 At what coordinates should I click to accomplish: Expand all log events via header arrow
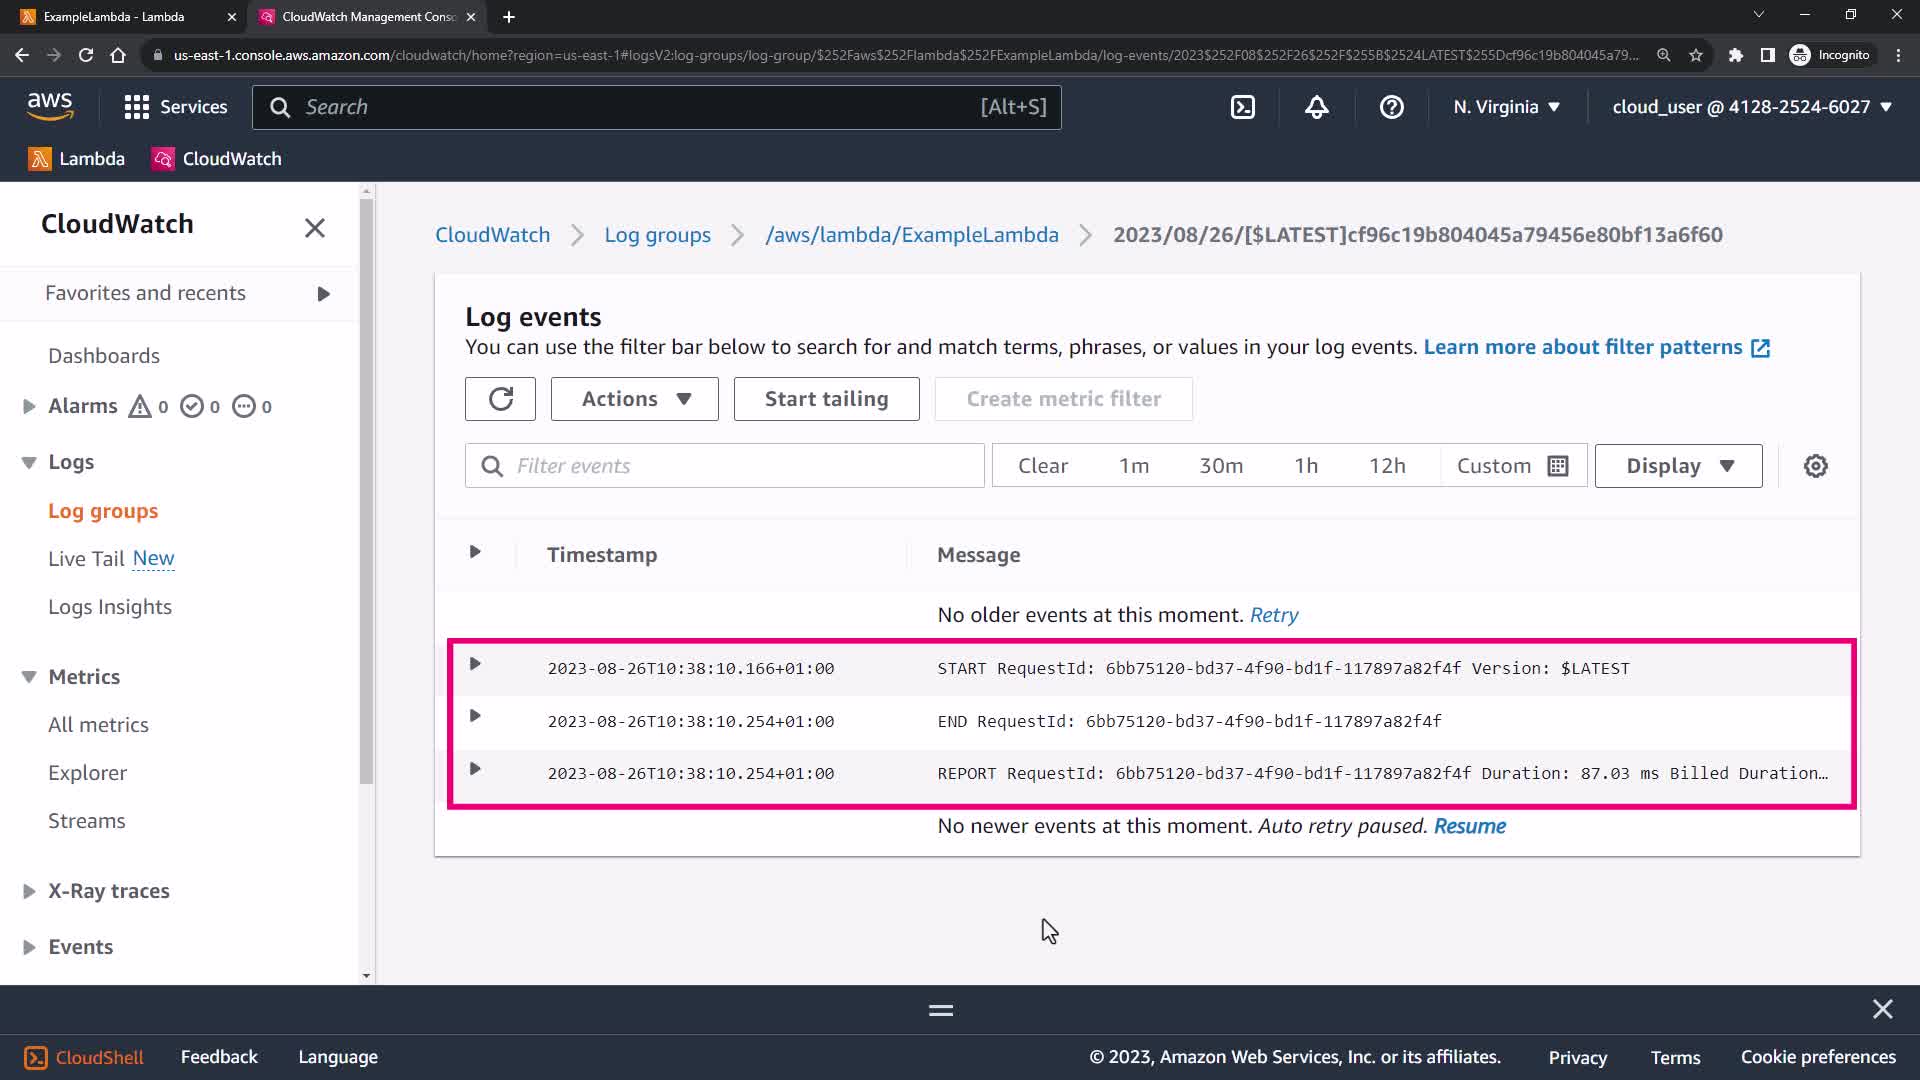click(x=475, y=552)
